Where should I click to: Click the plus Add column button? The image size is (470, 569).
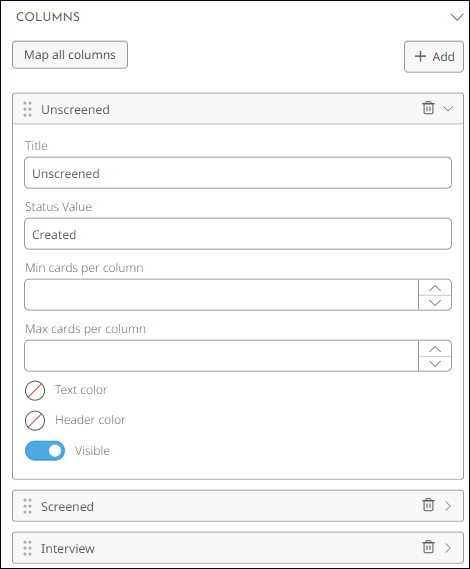coord(434,57)
